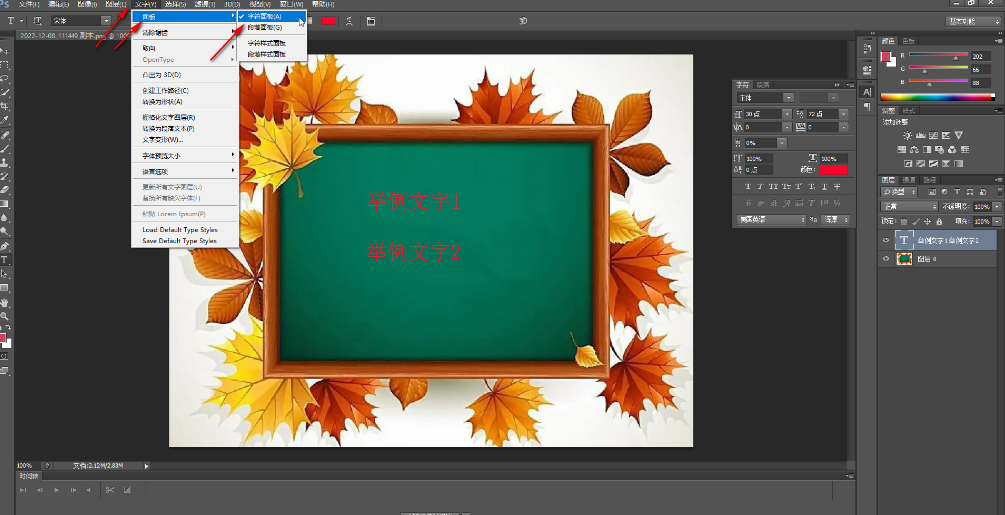Choose Load Default Type Styles menu item
The image size is (1005, 515).
pyautogui.click(x=179, y=230)
